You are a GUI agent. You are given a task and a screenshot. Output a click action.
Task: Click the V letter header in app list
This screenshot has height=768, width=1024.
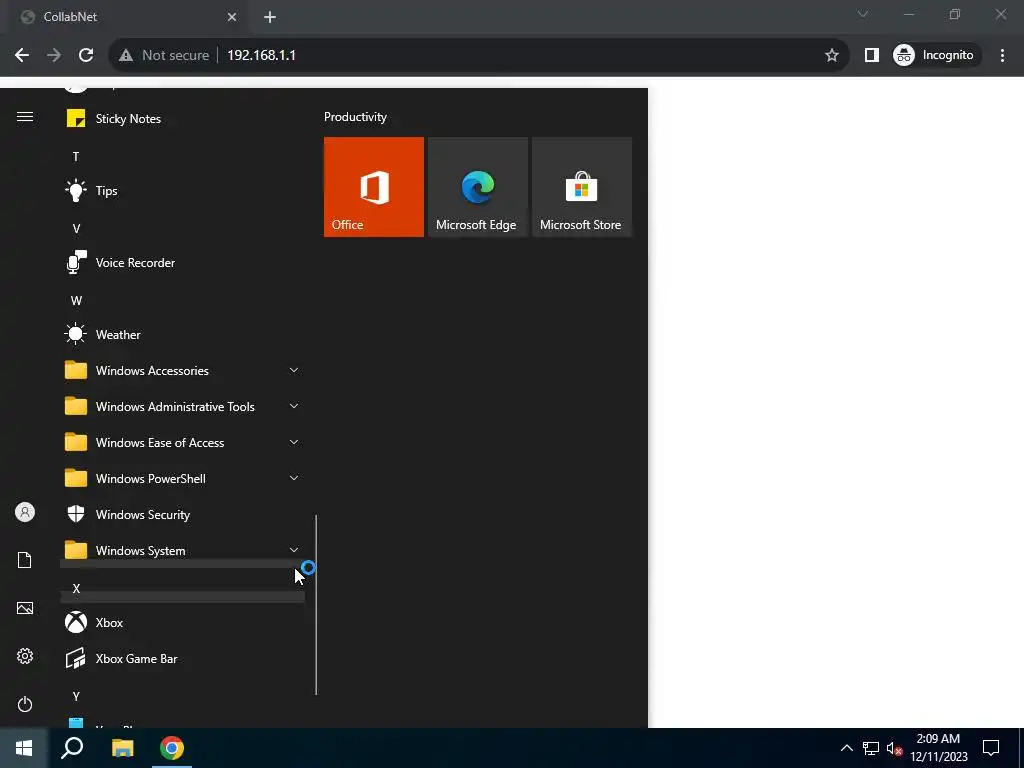(76, 229)
